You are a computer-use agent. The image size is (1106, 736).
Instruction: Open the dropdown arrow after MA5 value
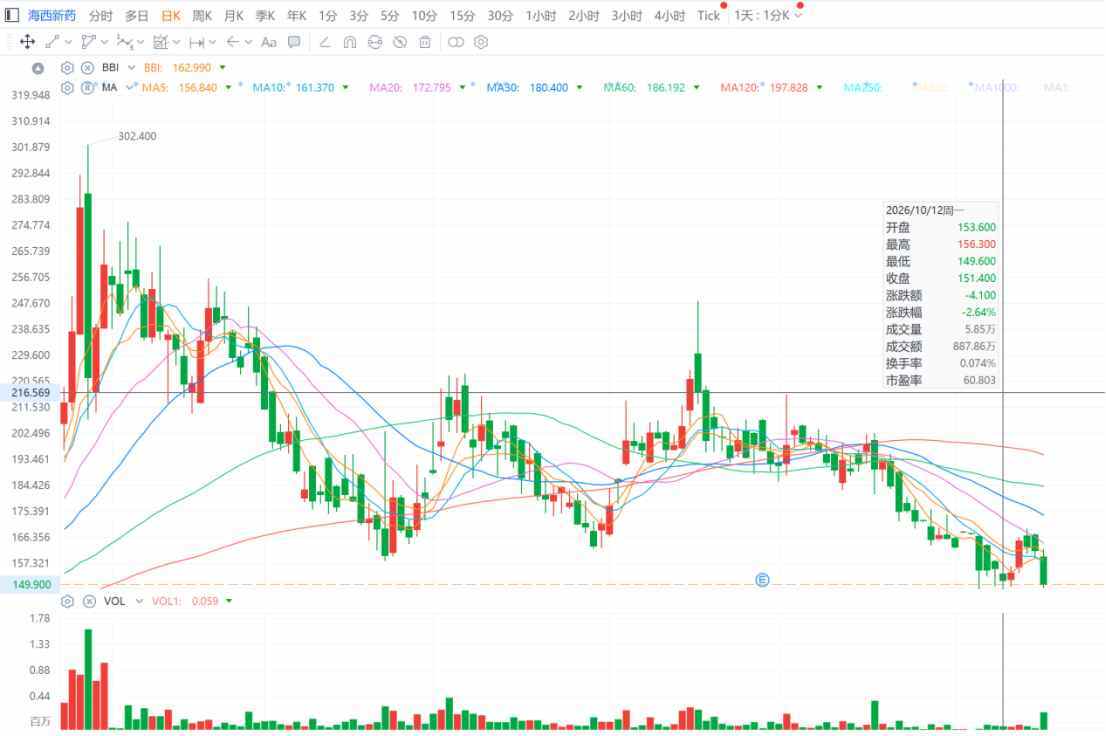point(228,88)
